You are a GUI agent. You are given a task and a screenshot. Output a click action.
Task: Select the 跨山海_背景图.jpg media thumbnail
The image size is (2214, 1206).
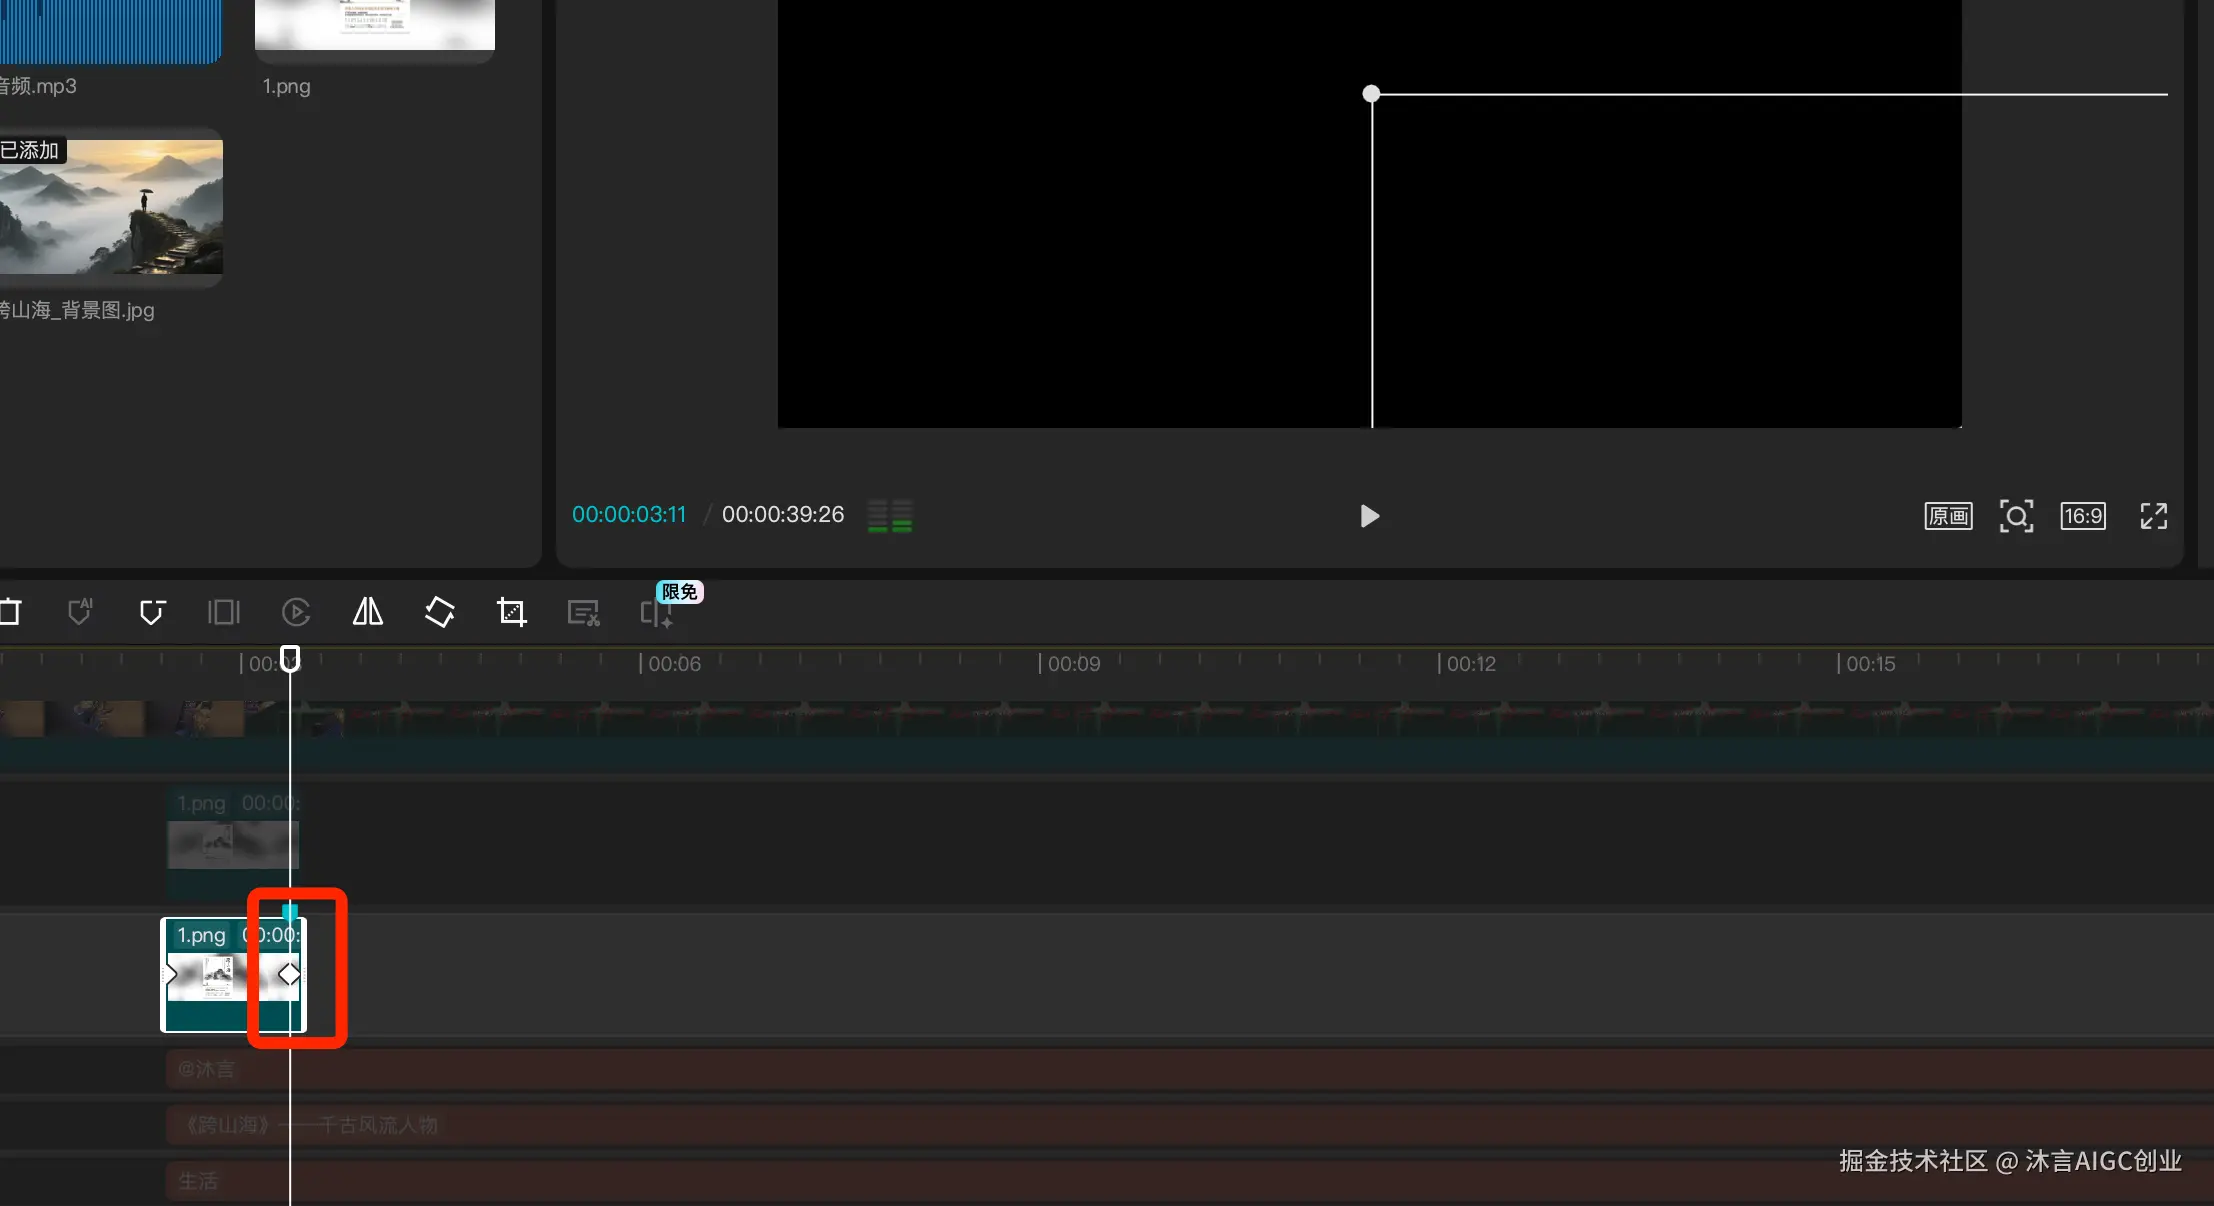pyautogui.click(x=111, y=207)
